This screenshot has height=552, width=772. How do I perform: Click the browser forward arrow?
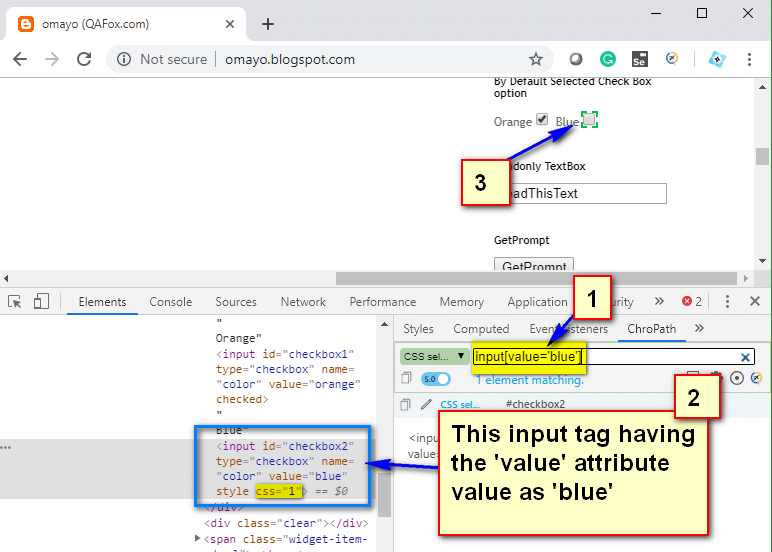tap(52, 60)
